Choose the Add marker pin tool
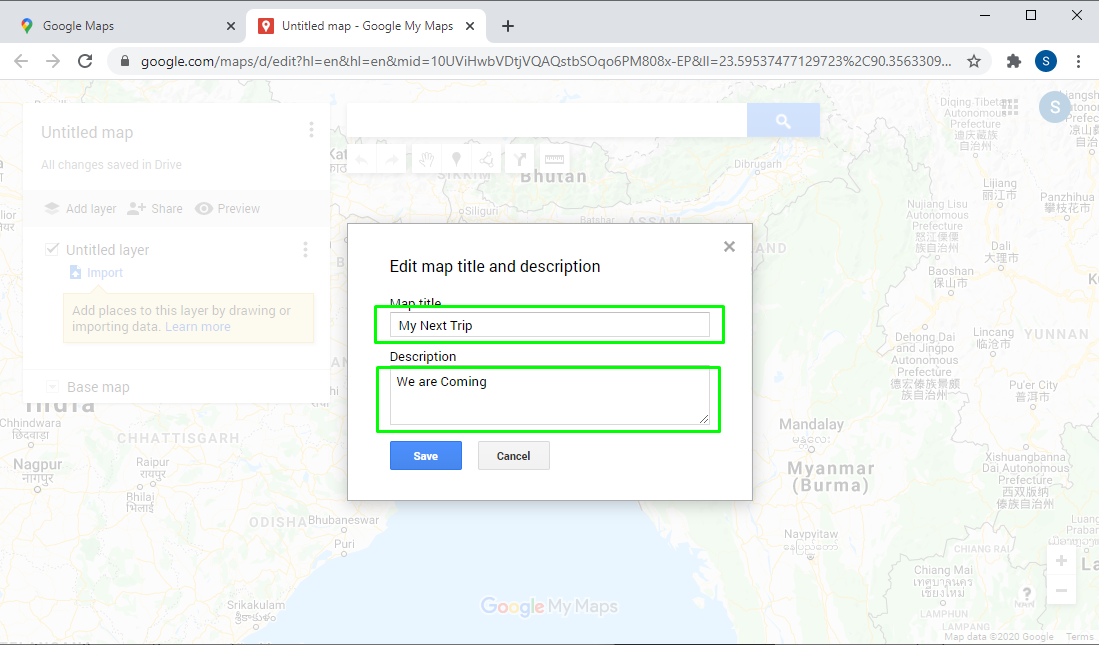The height and width of the screenshot is (645, 1099). (x=457, y=159)
